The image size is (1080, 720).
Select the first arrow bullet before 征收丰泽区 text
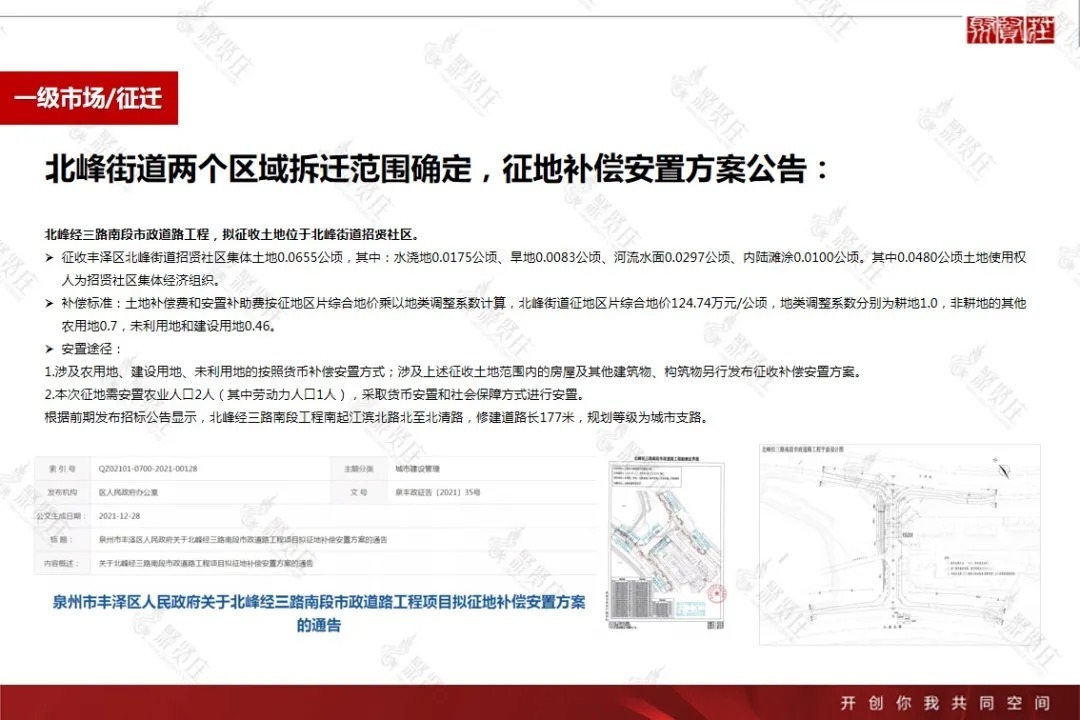tap(48, 257)
